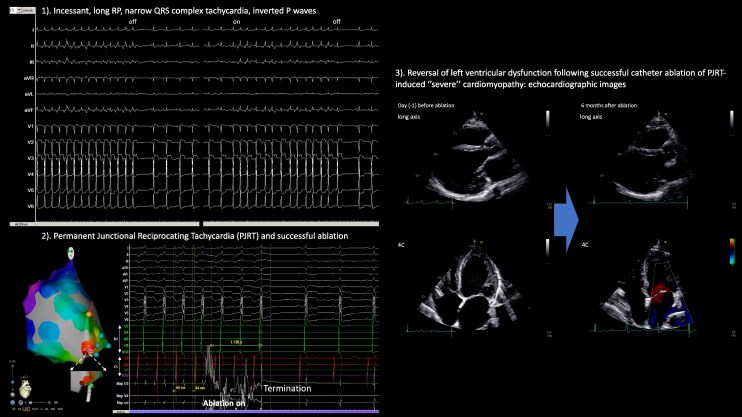The width and height of the screenshot is (742, 417).
Task: Select the 6 months after ablation 4C image
Action: [646, 286]
